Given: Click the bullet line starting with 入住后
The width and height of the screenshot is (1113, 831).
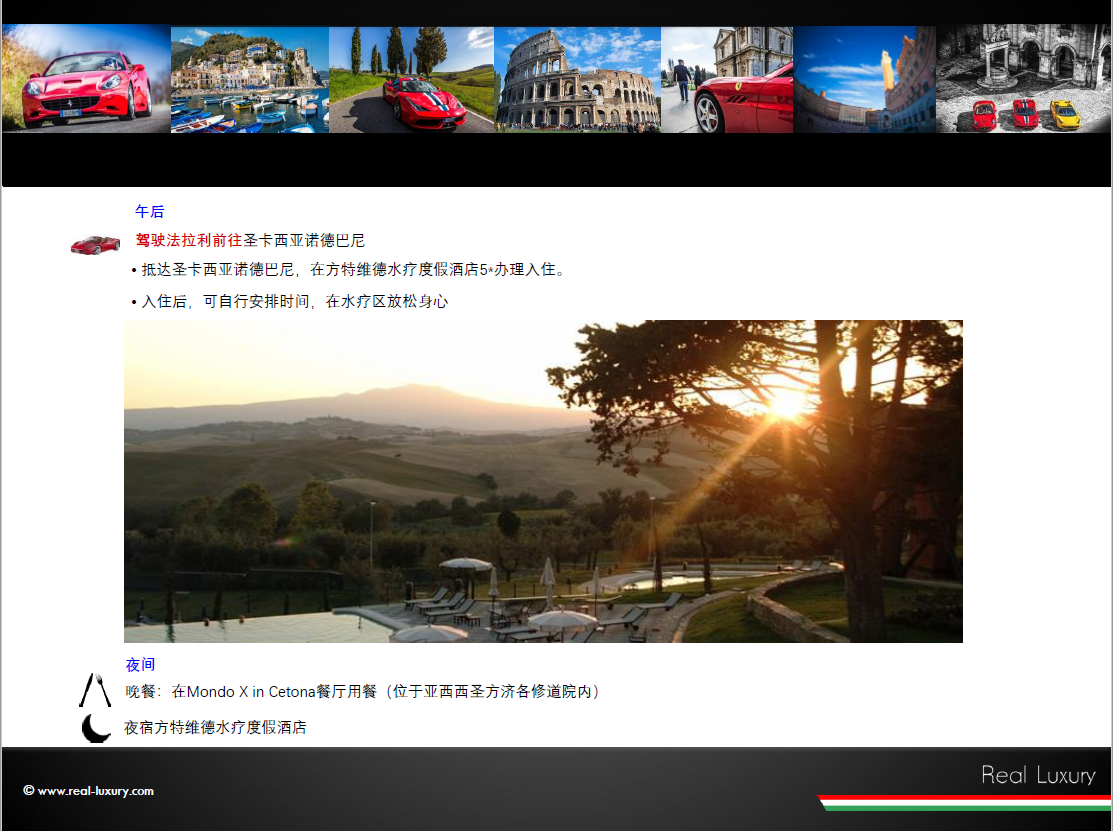Looking at the screenshot, I should (x=290, y=302).
